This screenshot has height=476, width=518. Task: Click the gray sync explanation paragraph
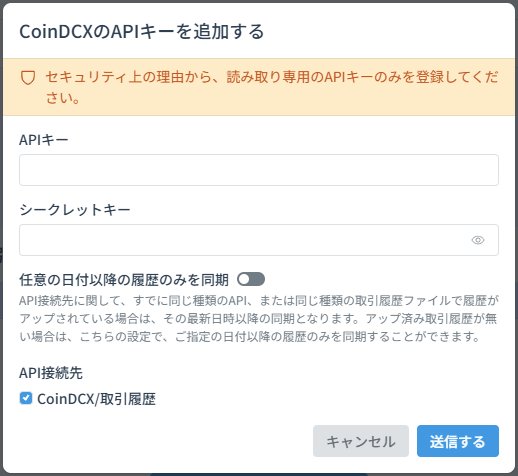point(259,319)
